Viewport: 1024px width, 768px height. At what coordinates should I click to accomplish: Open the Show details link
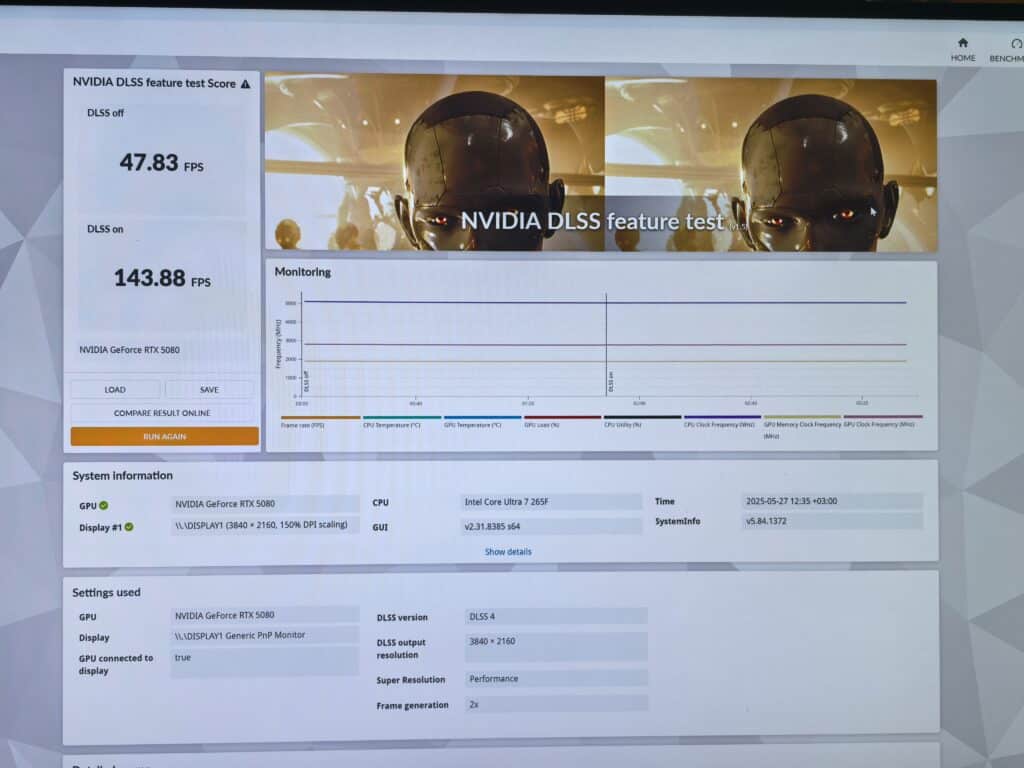pyautogui.click(x=508, y=552)
